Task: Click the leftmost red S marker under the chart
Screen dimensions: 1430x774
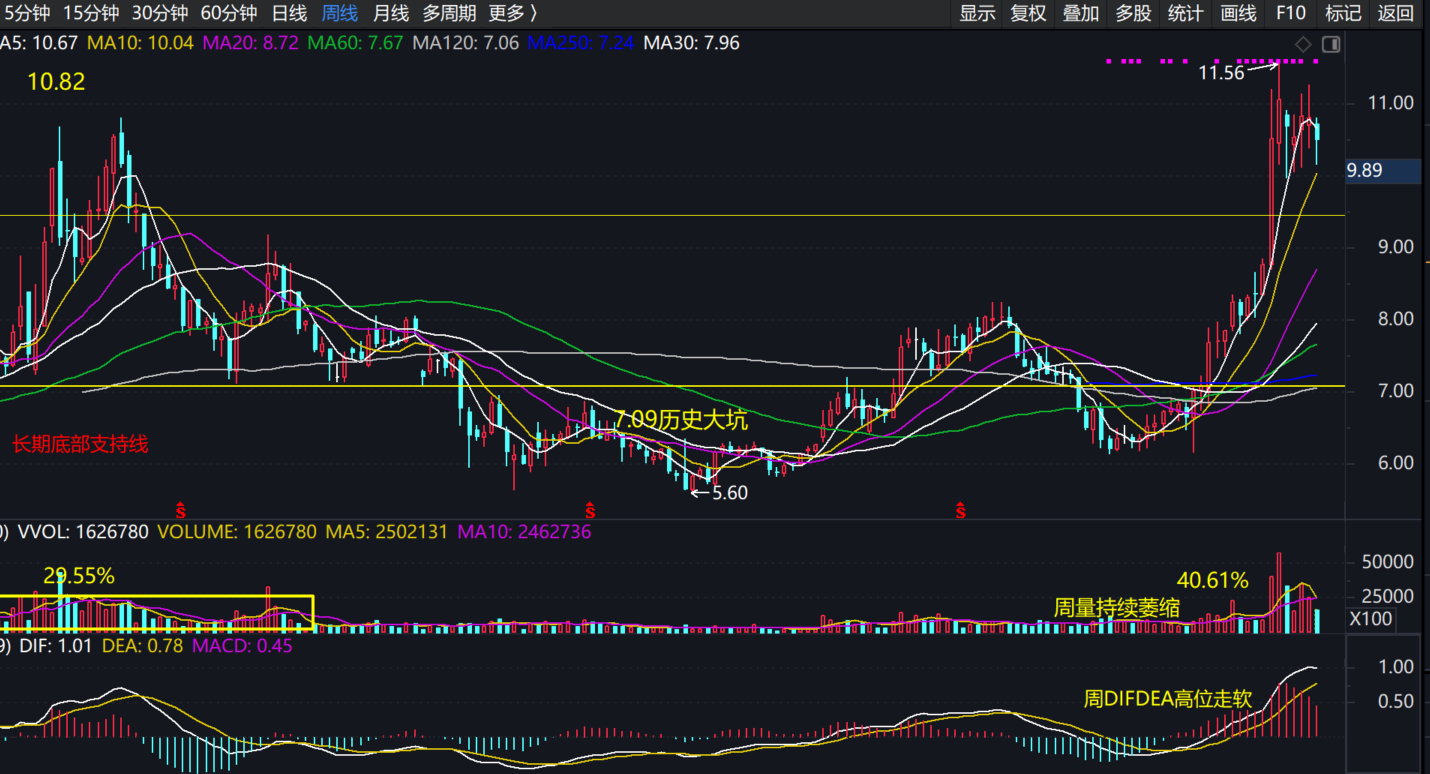Action: (181, 510)
